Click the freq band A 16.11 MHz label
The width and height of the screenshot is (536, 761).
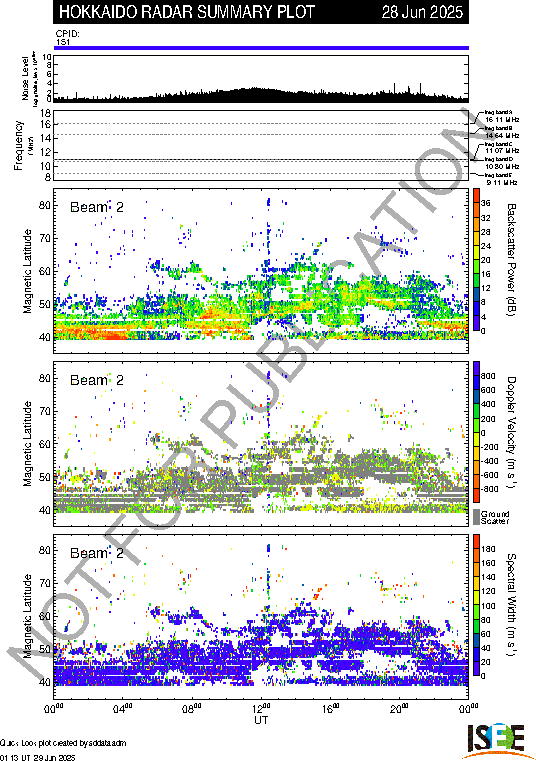pyautogui.click(x=502, y=116)
